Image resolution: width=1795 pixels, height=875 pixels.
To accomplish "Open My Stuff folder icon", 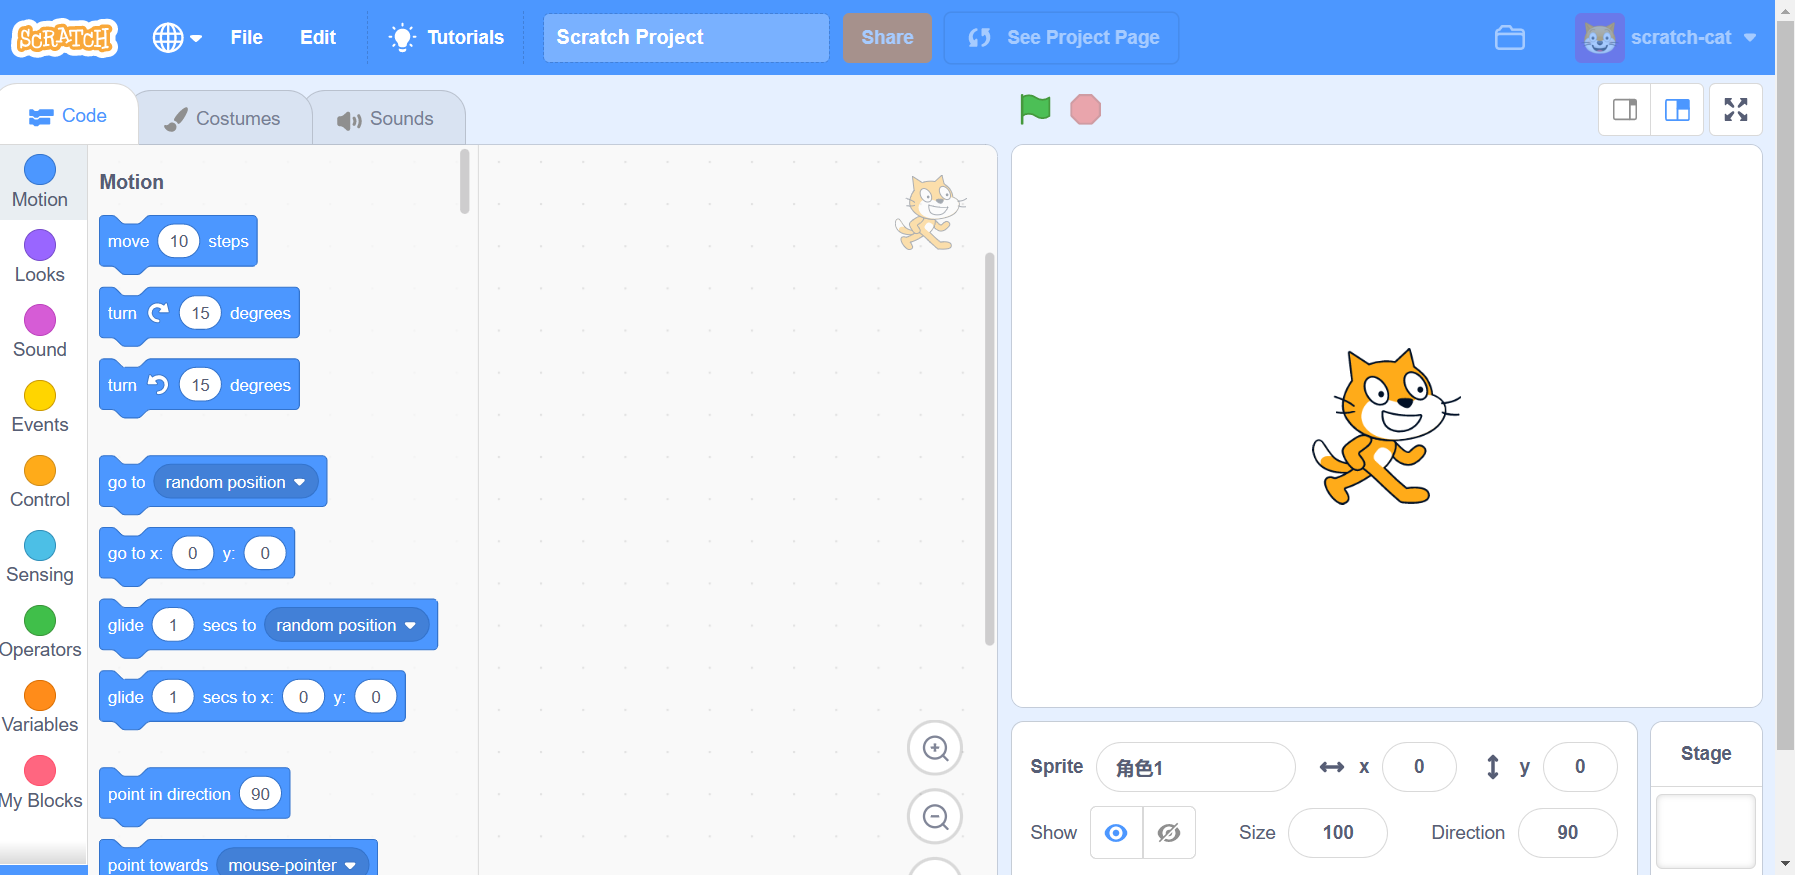I will coord(1510,38).
